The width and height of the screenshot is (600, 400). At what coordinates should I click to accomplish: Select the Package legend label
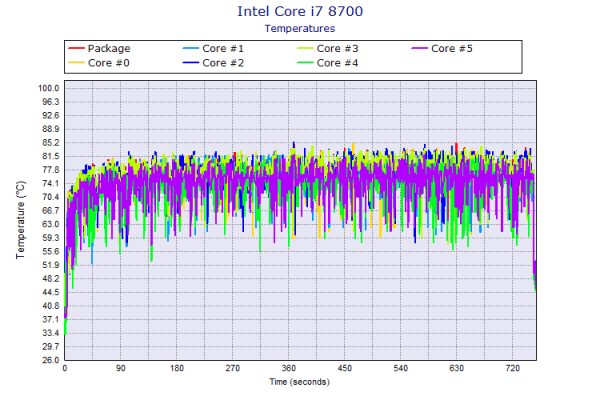click(x=109, y=49)
